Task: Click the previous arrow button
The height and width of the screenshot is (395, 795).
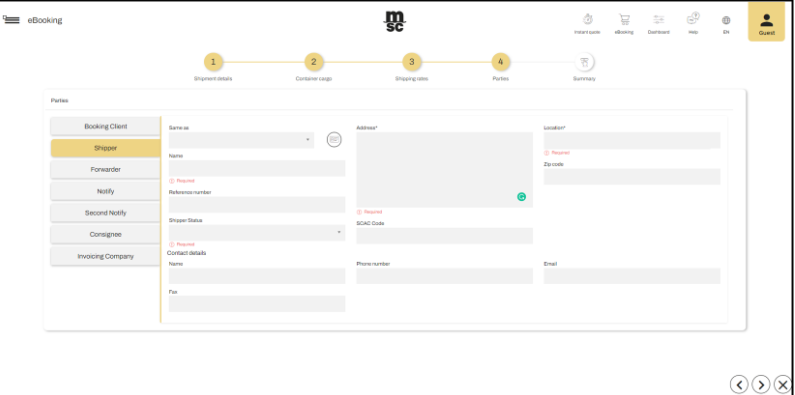Action: point(739,384)
